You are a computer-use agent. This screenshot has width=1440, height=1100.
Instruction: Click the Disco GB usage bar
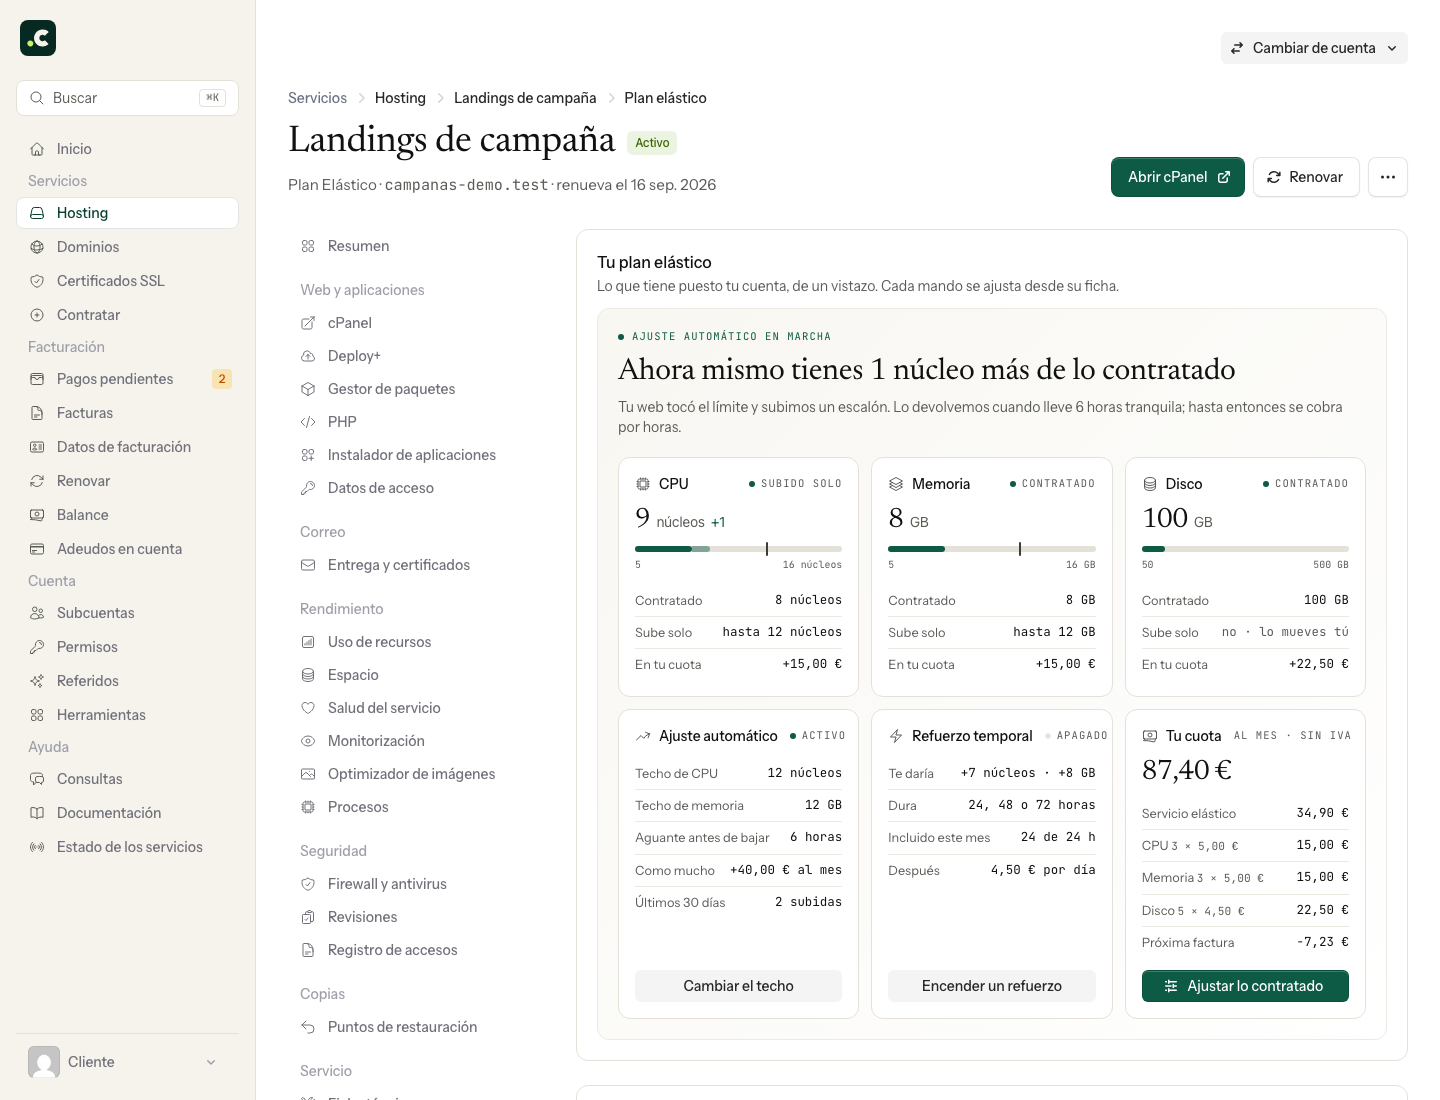click(x=1245, y=549)
